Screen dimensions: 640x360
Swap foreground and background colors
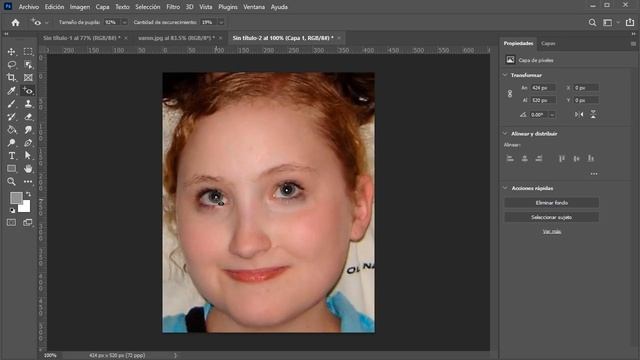point(28,194)
